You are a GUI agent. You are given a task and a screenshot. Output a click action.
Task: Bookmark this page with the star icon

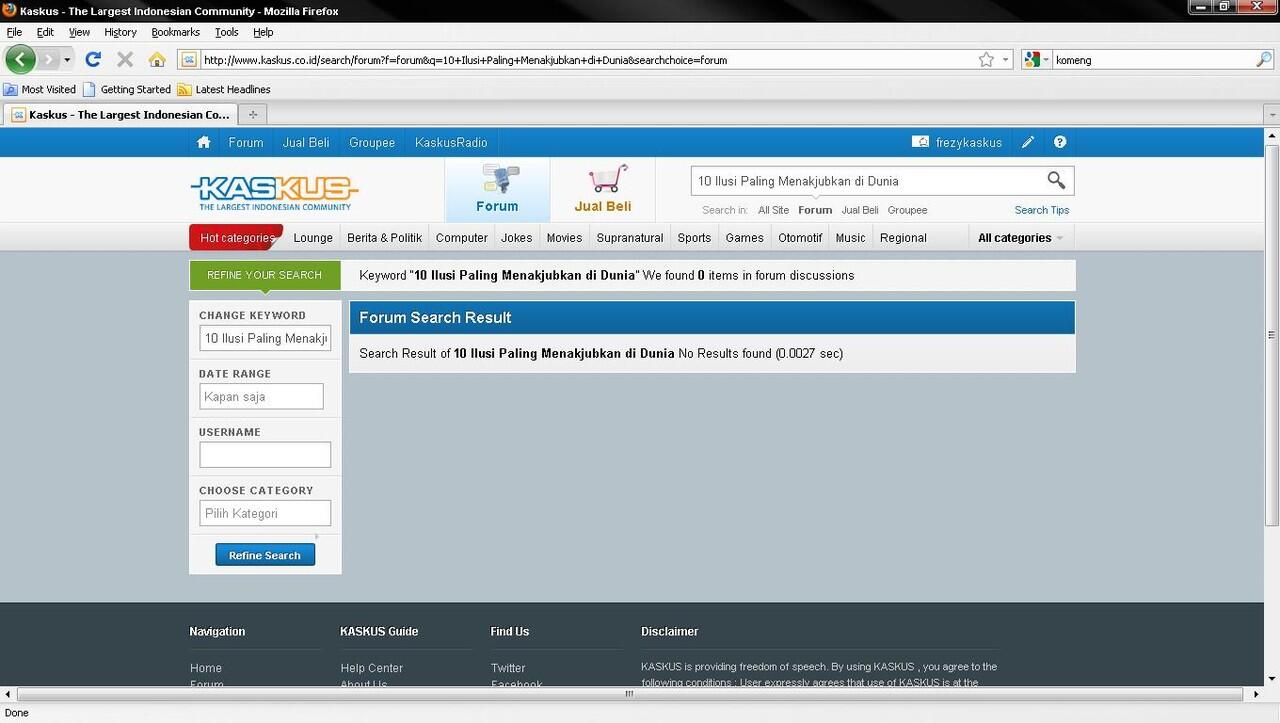click(x=986, y=60)
